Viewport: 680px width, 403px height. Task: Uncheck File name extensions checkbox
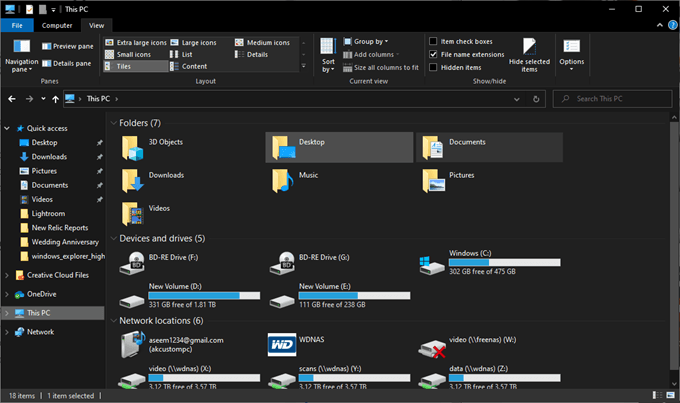click(433, 54)
